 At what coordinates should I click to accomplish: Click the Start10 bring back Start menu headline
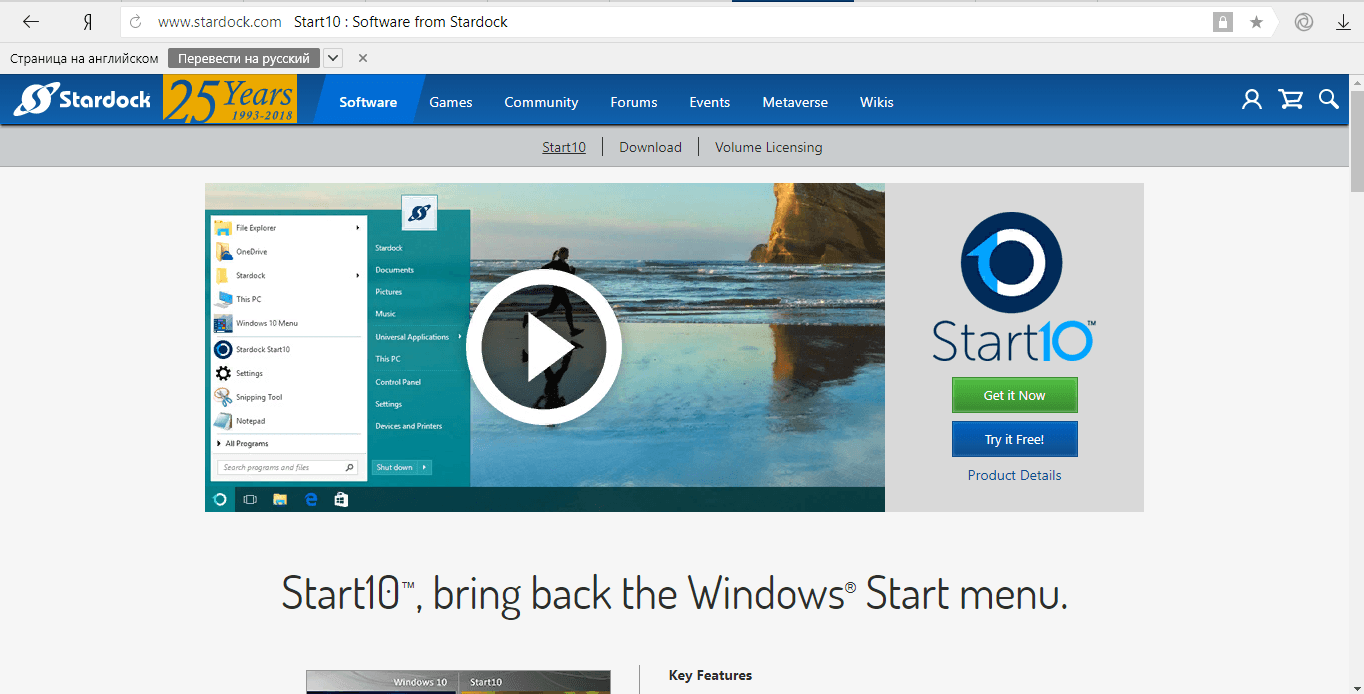click(x=675, y=592)
